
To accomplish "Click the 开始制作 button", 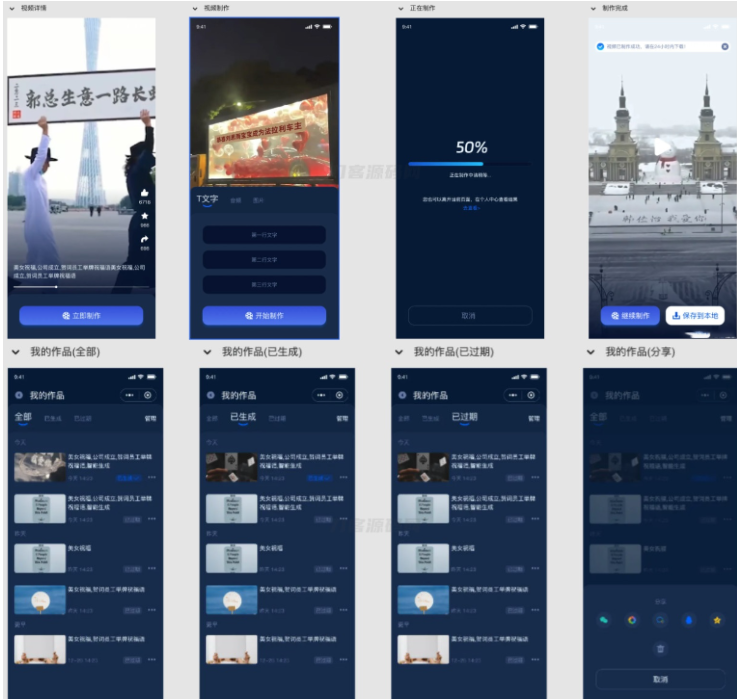I will (264, 316).
